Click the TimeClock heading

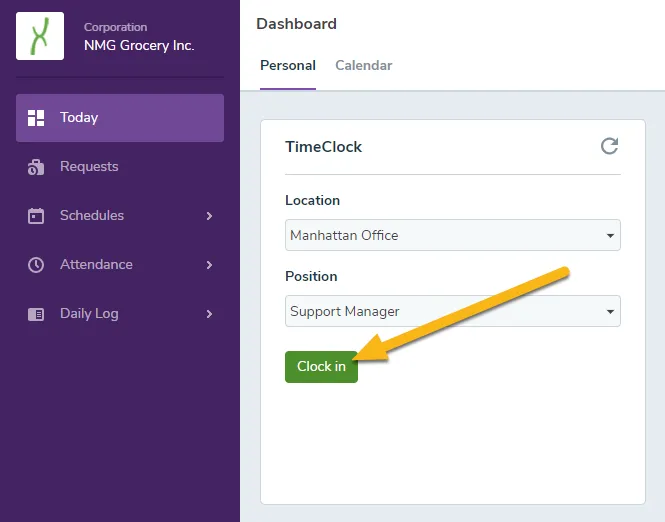pyautogui.click(x=324, y=147)
